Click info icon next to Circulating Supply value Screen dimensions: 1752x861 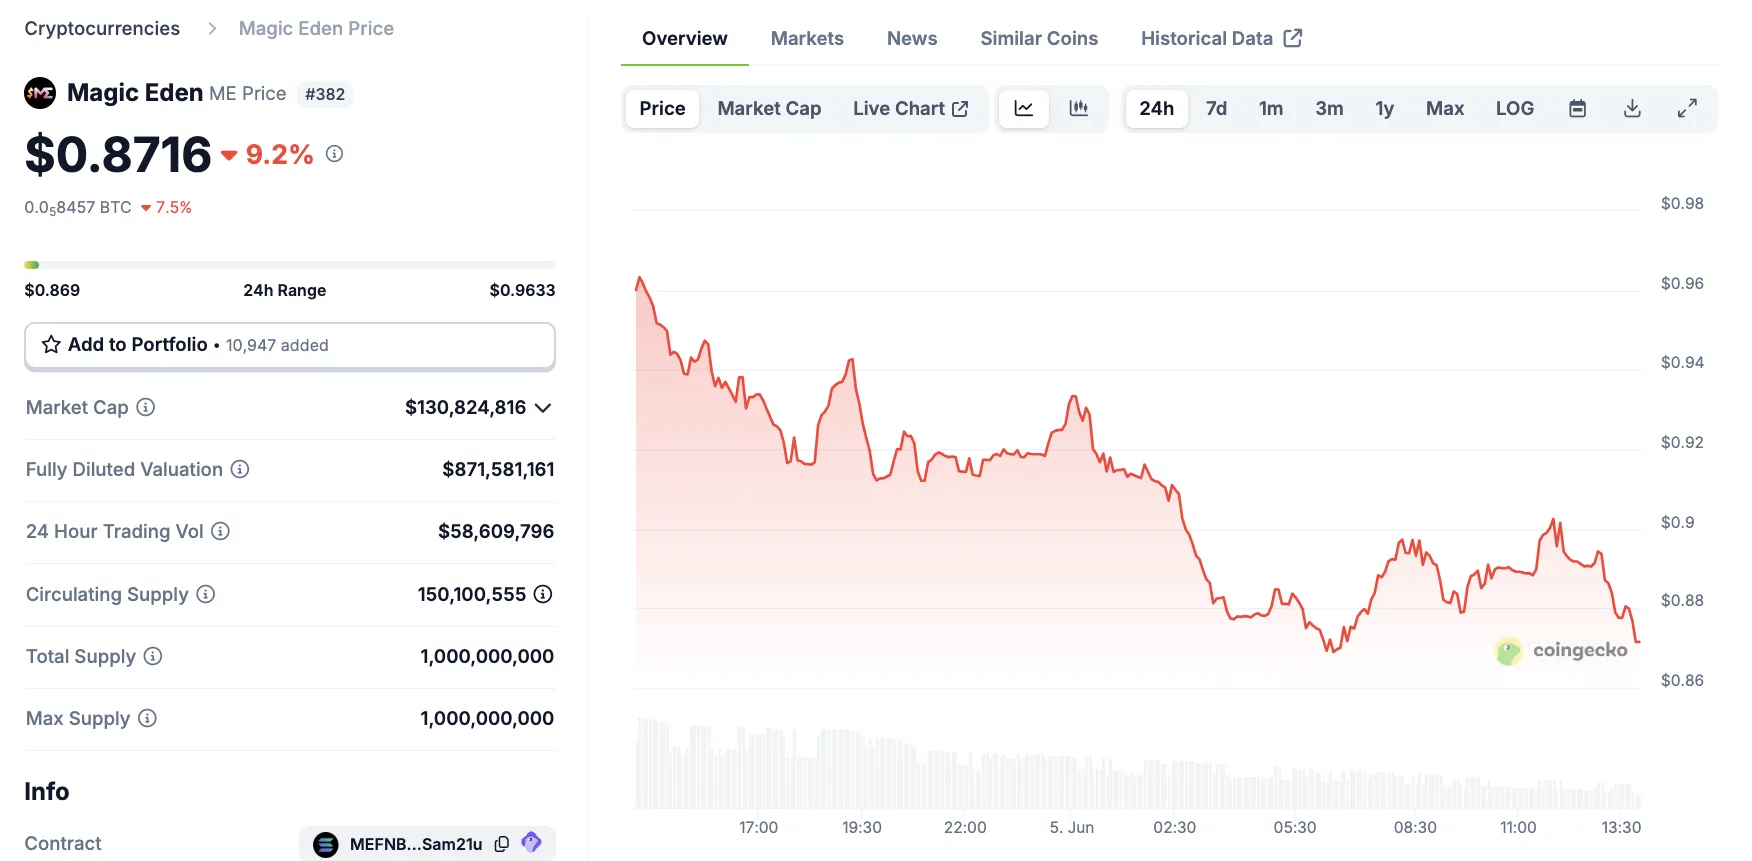click(543, 594)
